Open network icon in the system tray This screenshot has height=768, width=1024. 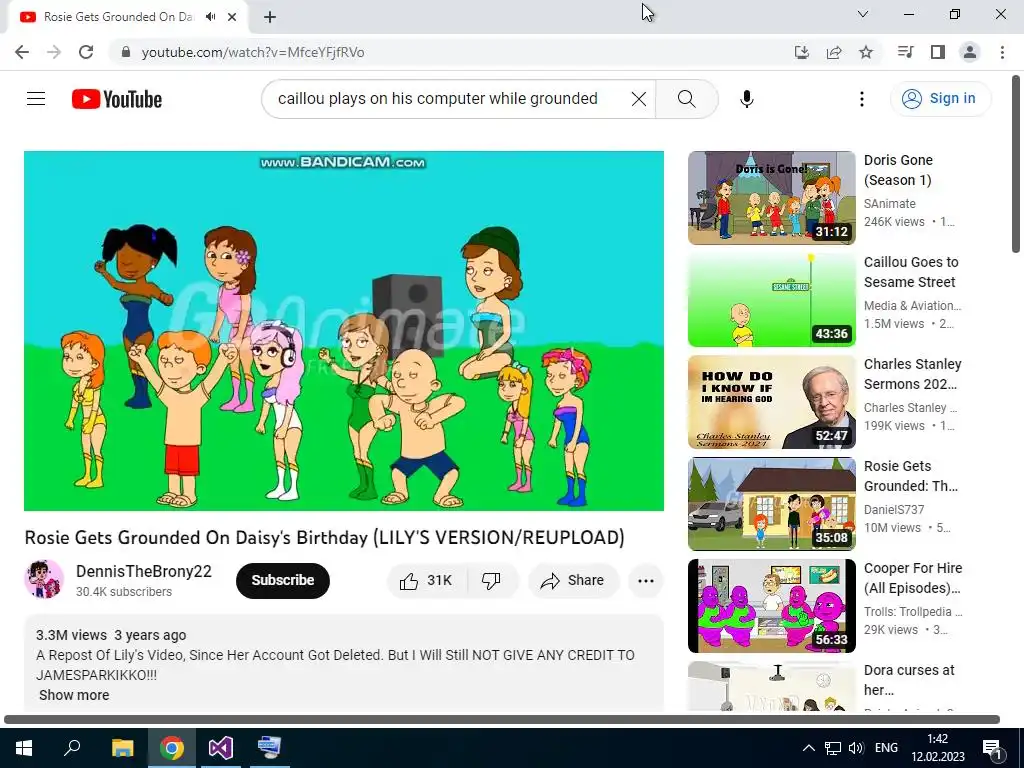click(x=833, y=748)
